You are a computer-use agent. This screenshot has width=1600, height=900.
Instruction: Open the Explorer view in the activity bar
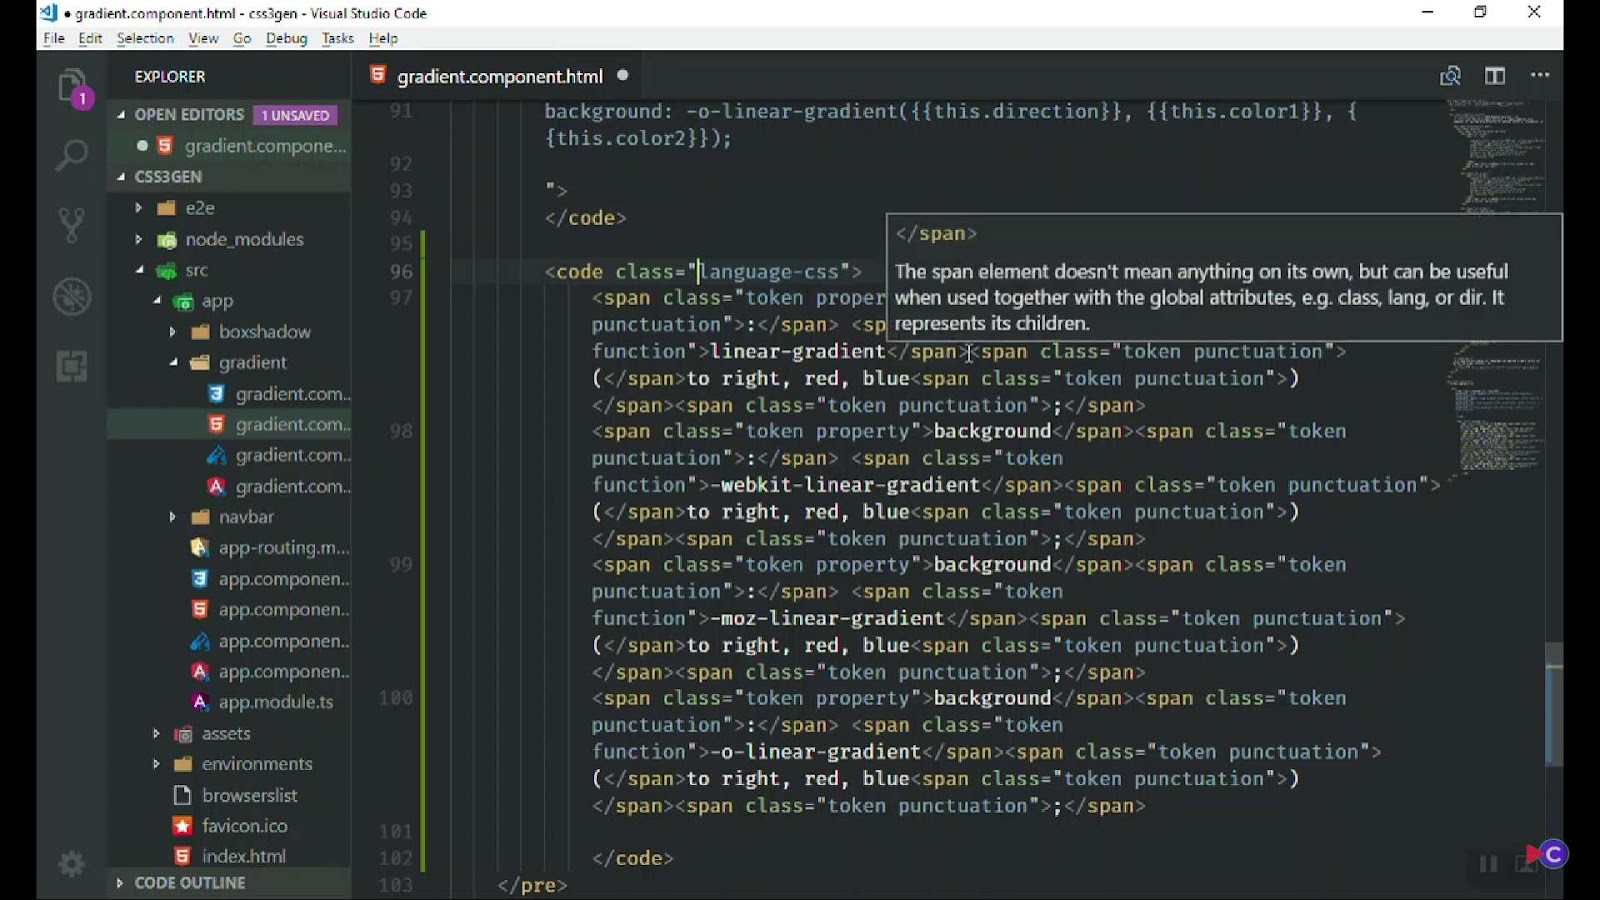[x=70, y=87]
